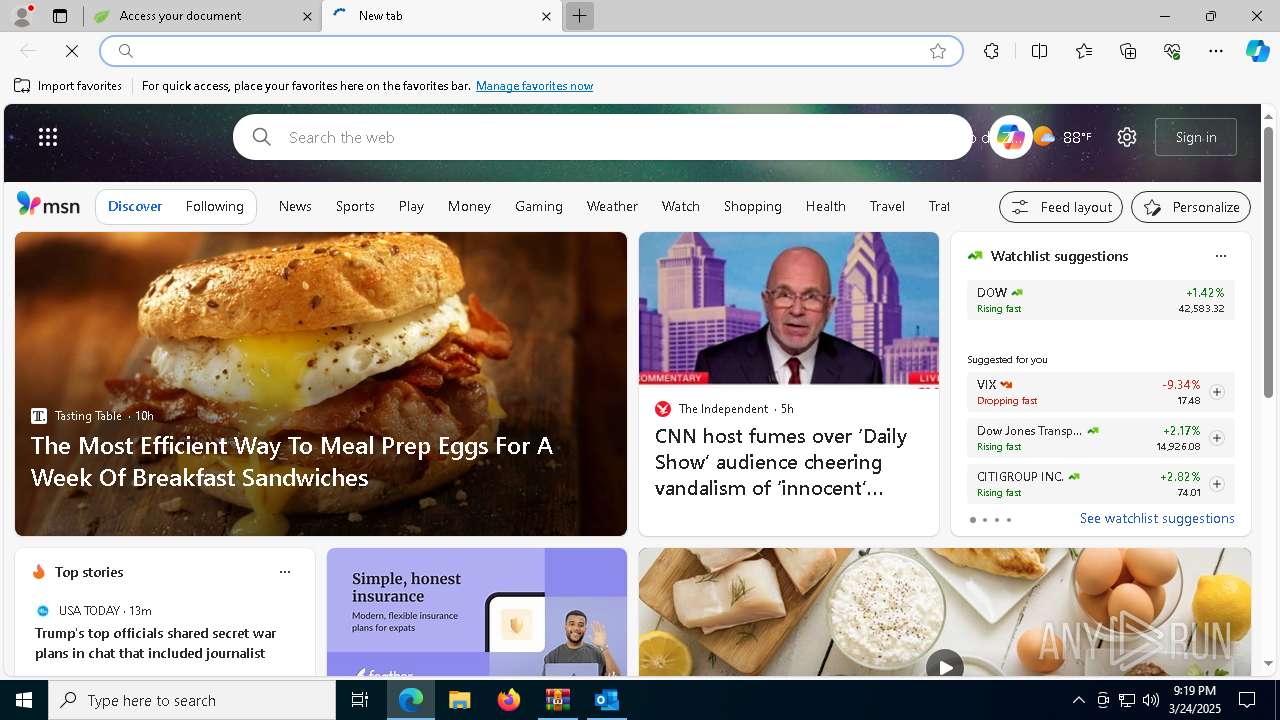The height and width of the screenshot is (720, 1280).
Task: Open the Import favorites icon
Action: point(22,86)
